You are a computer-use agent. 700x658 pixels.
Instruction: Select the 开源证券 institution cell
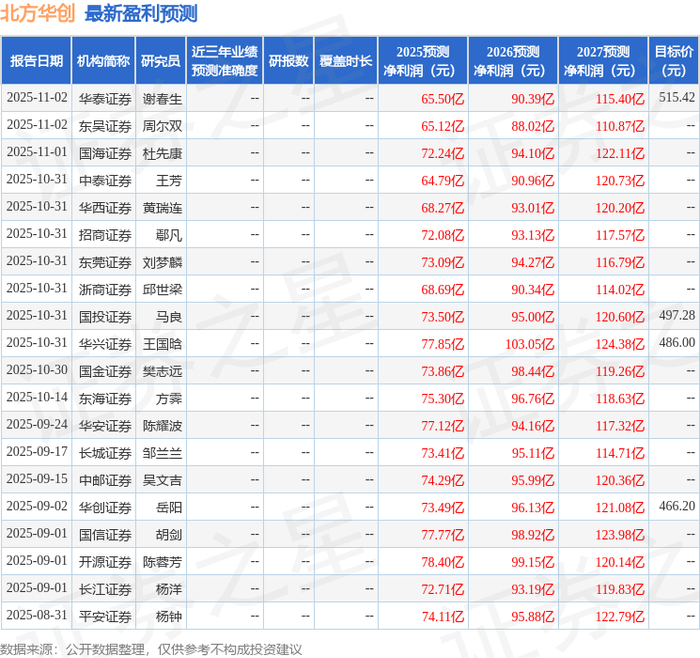[105, 562]
